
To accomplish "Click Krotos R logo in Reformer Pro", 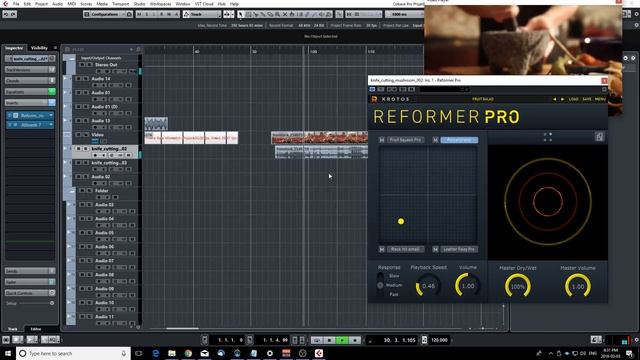I will [x=374, y=99].
